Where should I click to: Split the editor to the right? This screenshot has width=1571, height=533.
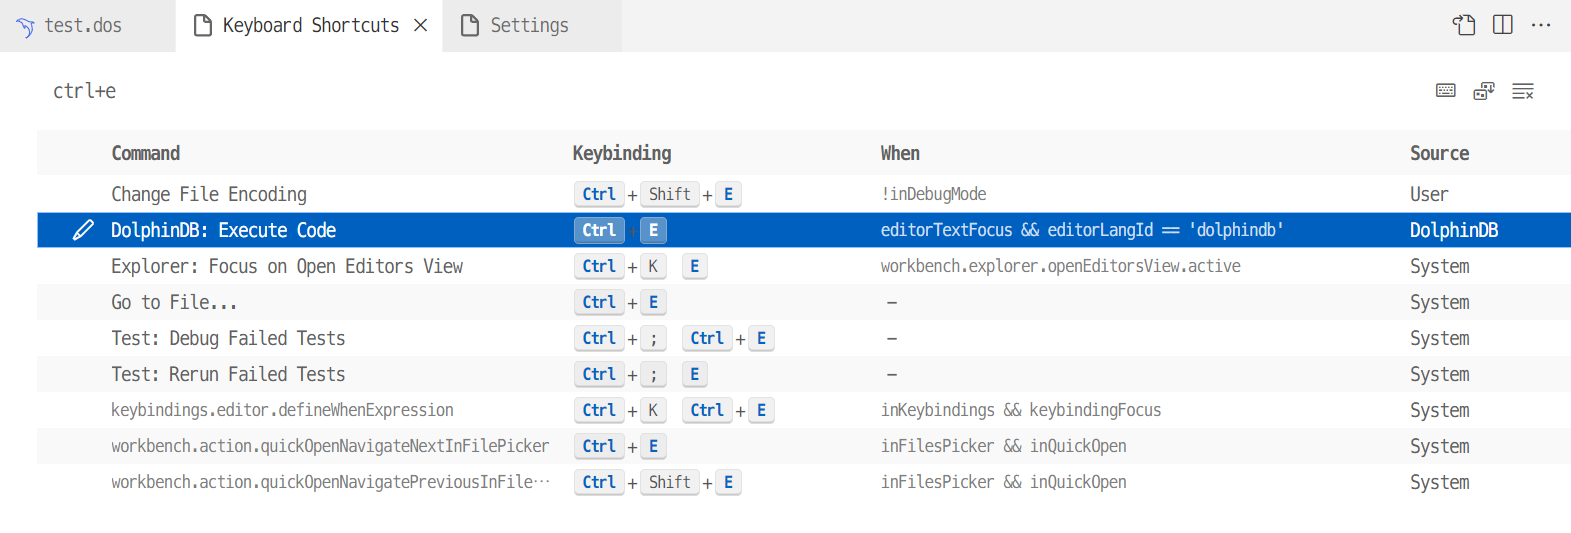pos(1502,25)
